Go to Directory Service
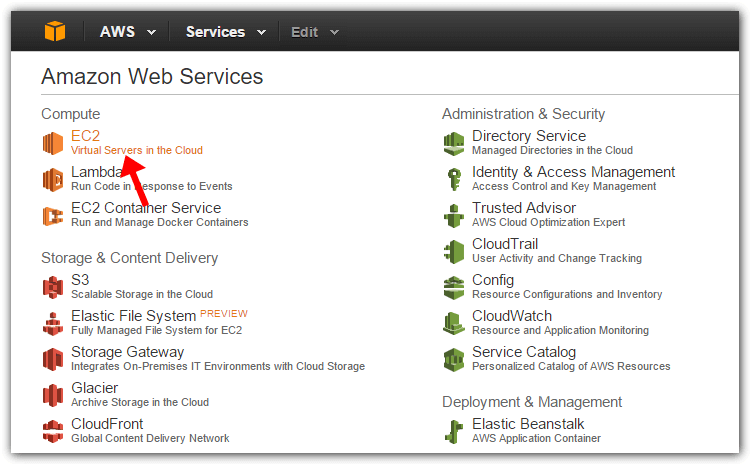 pos(529,136)
